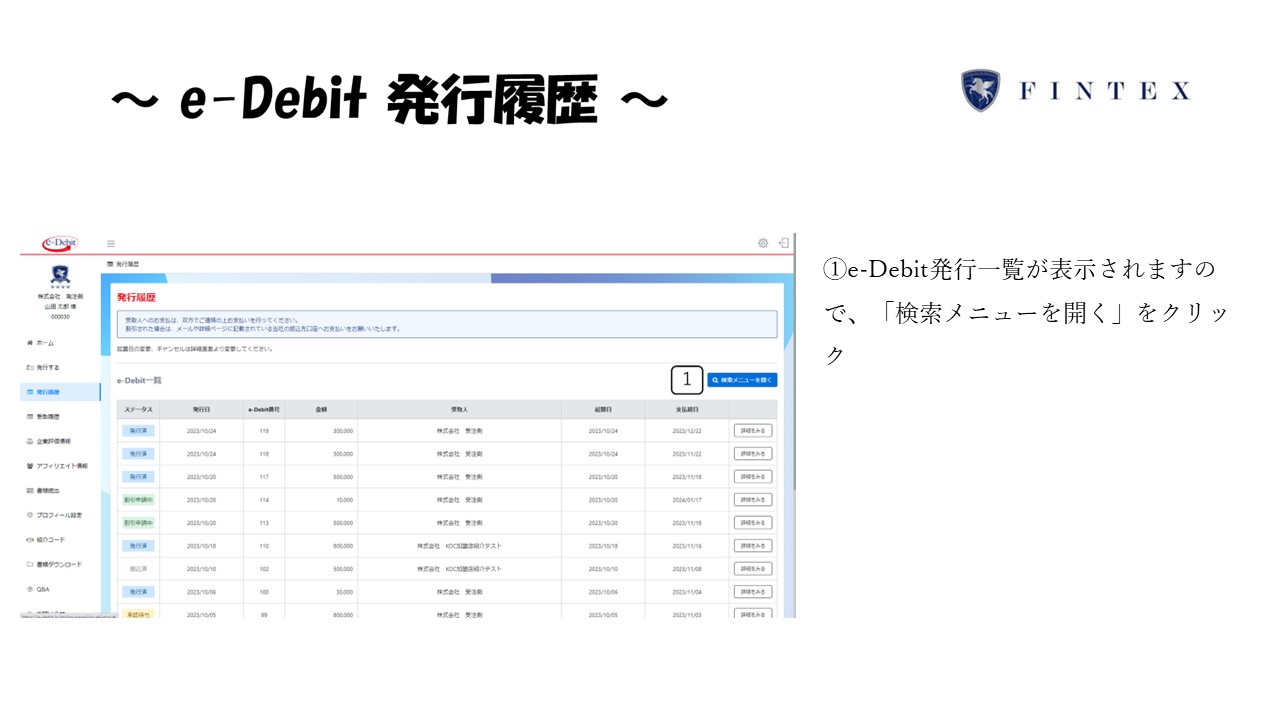
Task: Click the 受取人 column header
Action: click(x=459, y=409)
